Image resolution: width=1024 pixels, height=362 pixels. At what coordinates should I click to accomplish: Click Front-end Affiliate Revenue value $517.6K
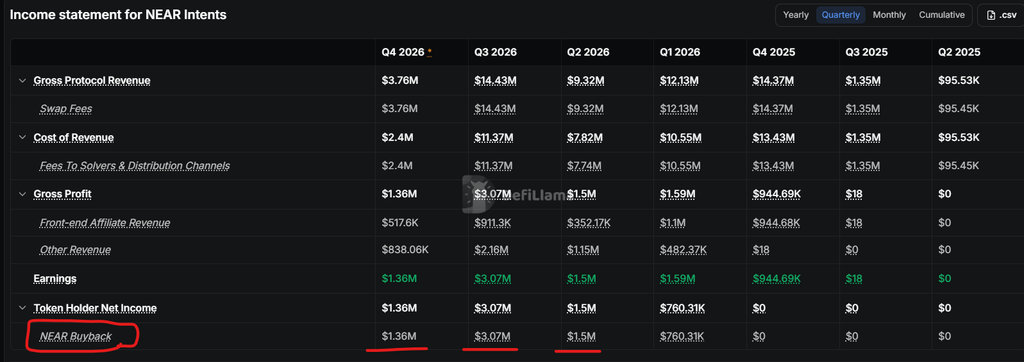click(400, 223)
